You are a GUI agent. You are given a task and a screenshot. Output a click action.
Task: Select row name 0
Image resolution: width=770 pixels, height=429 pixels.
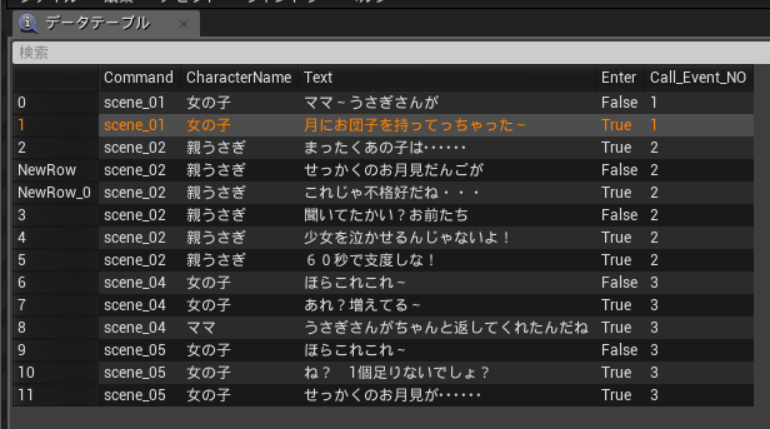pyautogui.click(x=22, y=103)
